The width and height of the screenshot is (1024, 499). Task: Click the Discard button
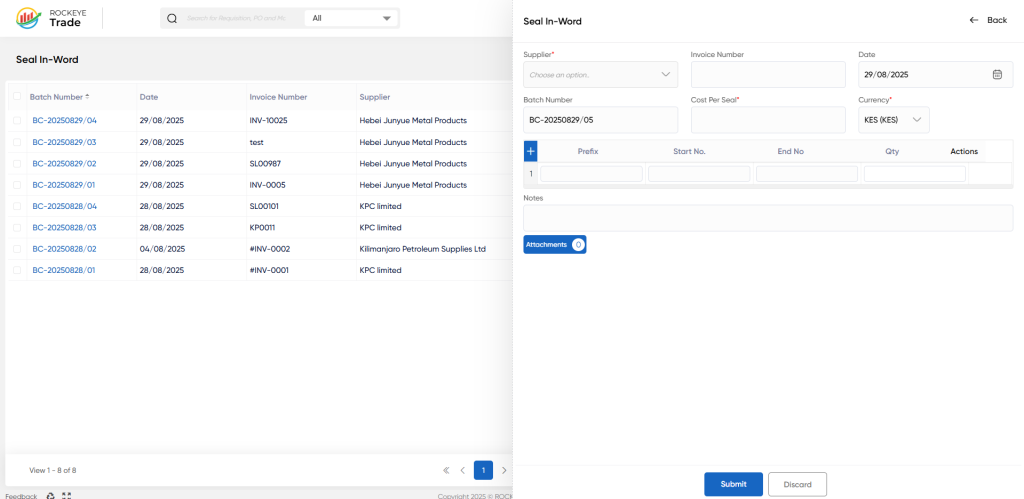tap(797, 484)
